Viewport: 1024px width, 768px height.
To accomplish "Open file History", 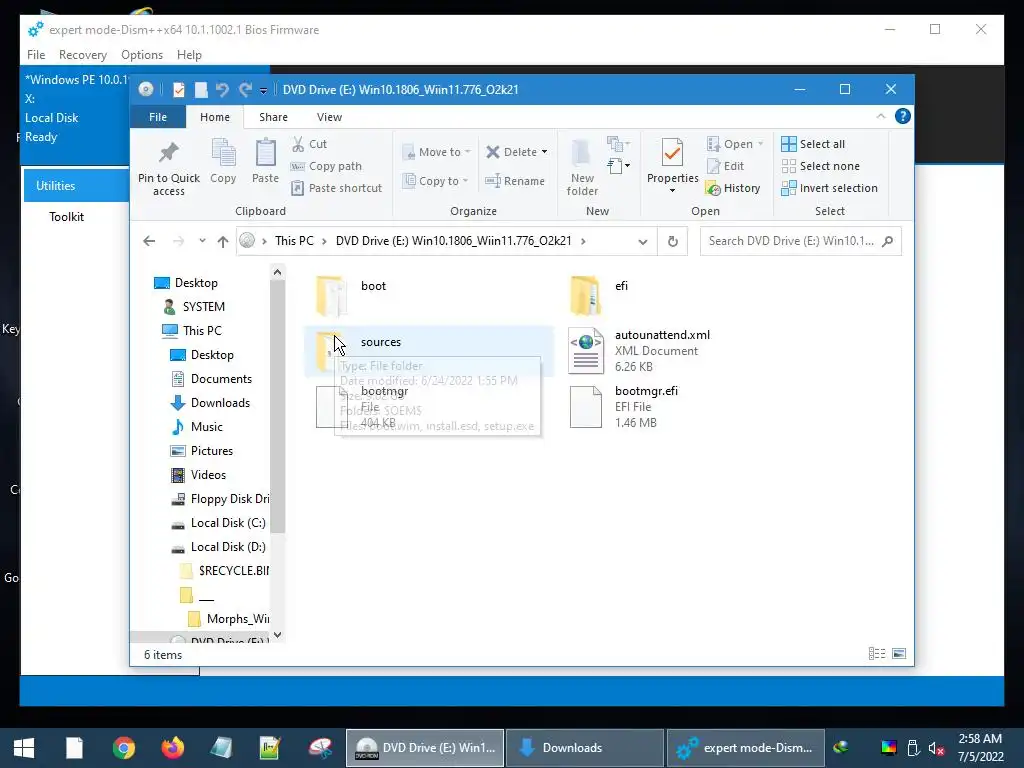I will coord(733,188).
